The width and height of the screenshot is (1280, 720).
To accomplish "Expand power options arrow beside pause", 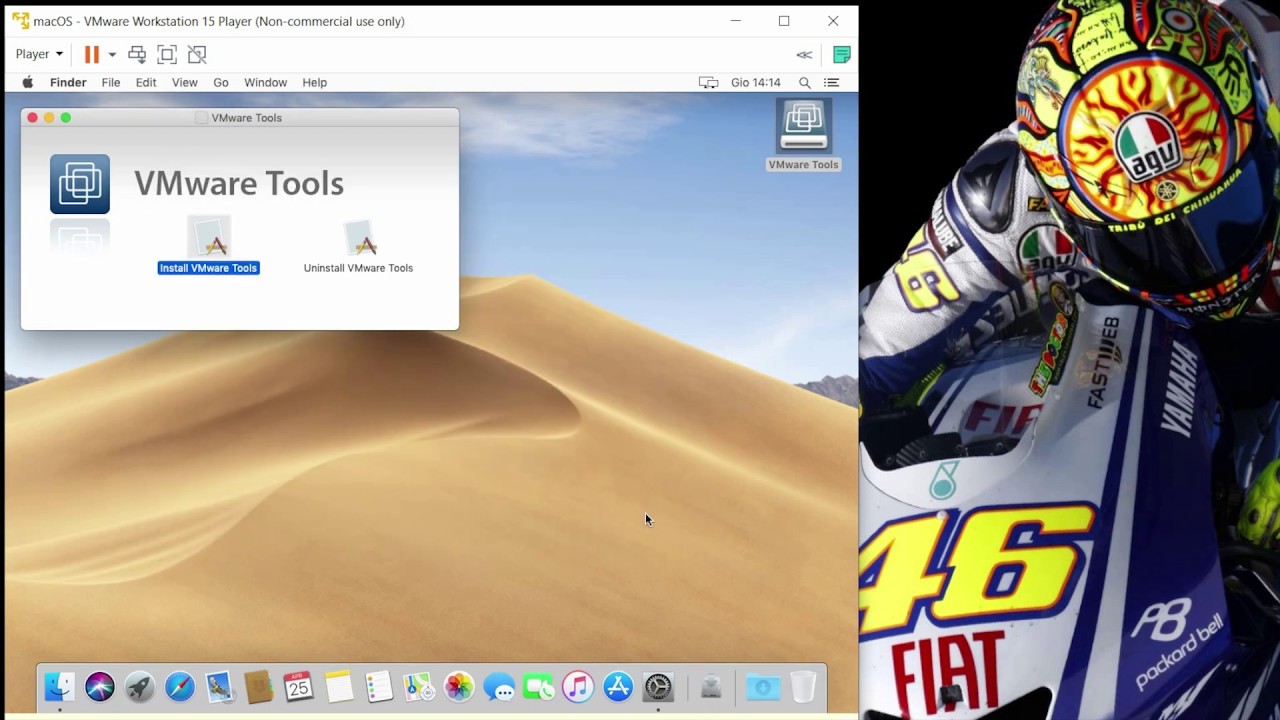I will [112, 54].
